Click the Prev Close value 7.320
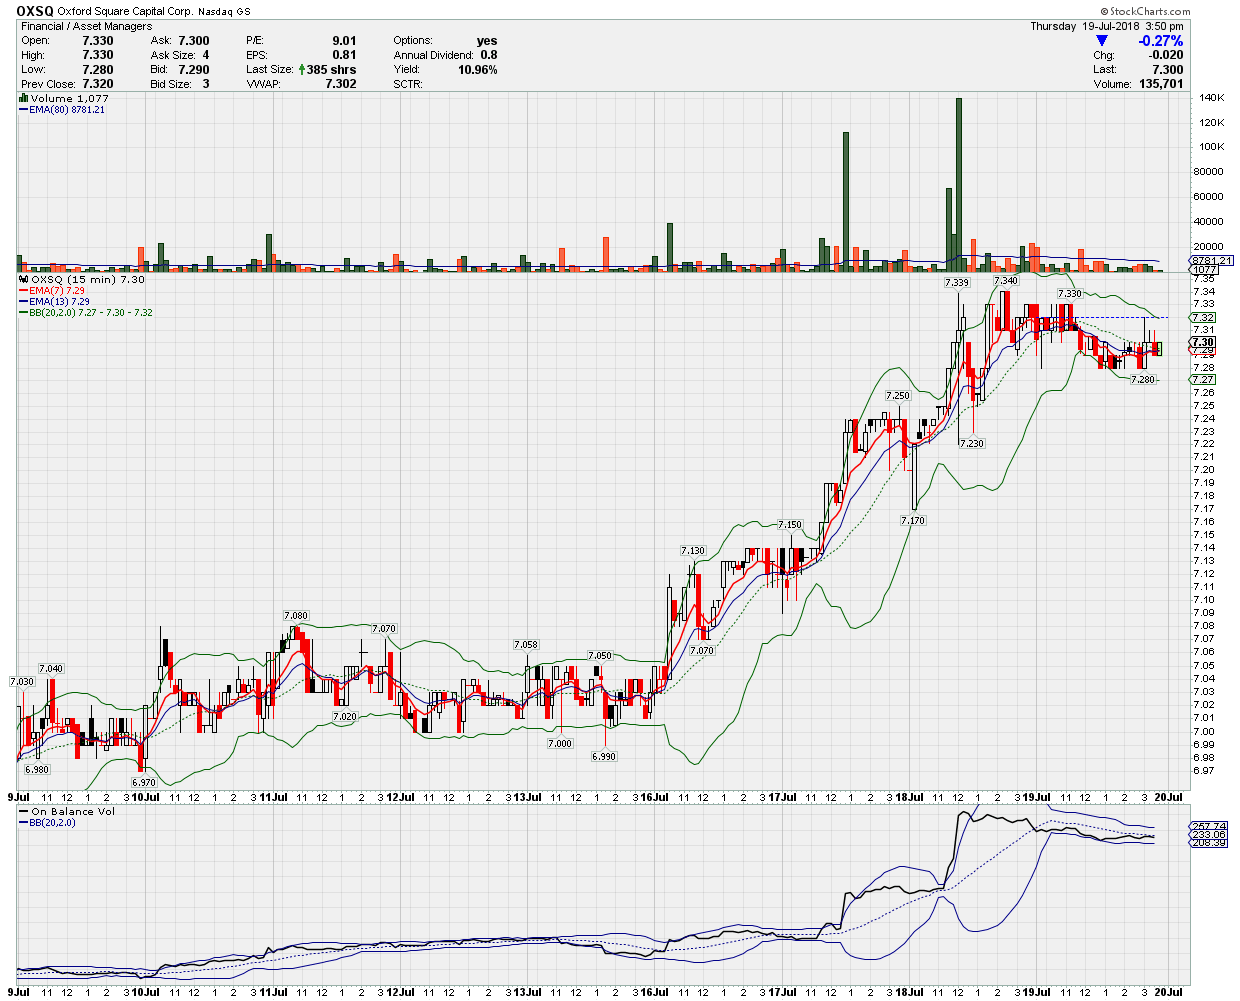Image resolution: width=1240 pixels, height=1001 pixels. click(98, 84)
